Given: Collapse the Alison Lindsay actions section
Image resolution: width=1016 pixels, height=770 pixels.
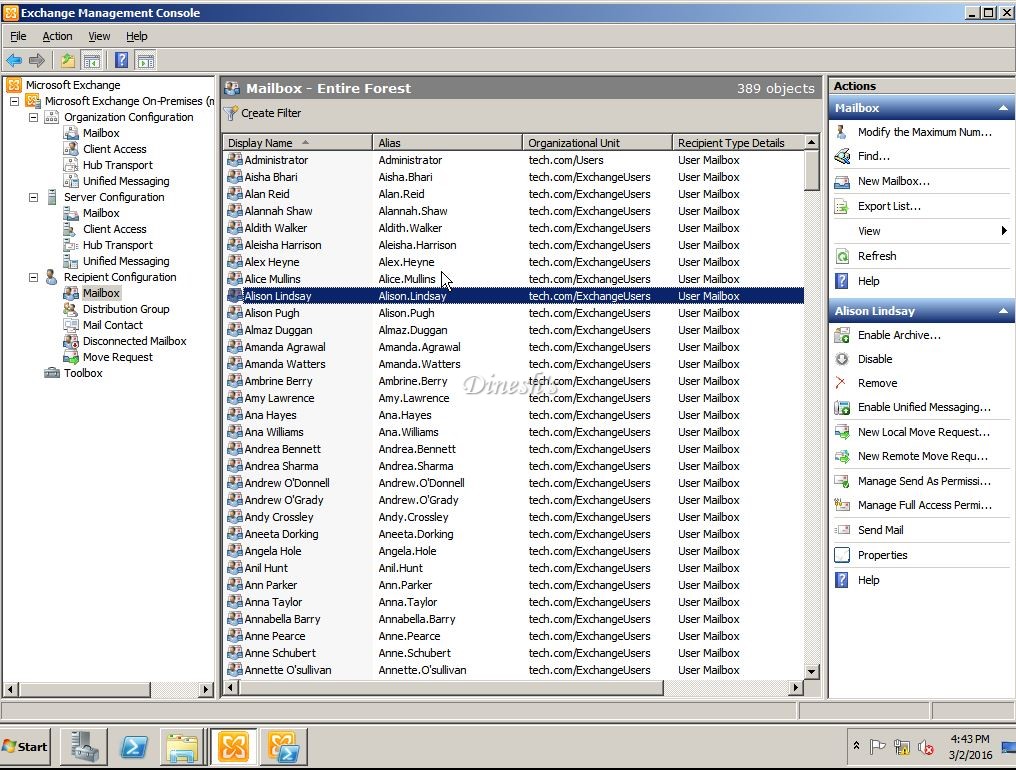Looking at the screenshot, I should (x=1003, y=311).
